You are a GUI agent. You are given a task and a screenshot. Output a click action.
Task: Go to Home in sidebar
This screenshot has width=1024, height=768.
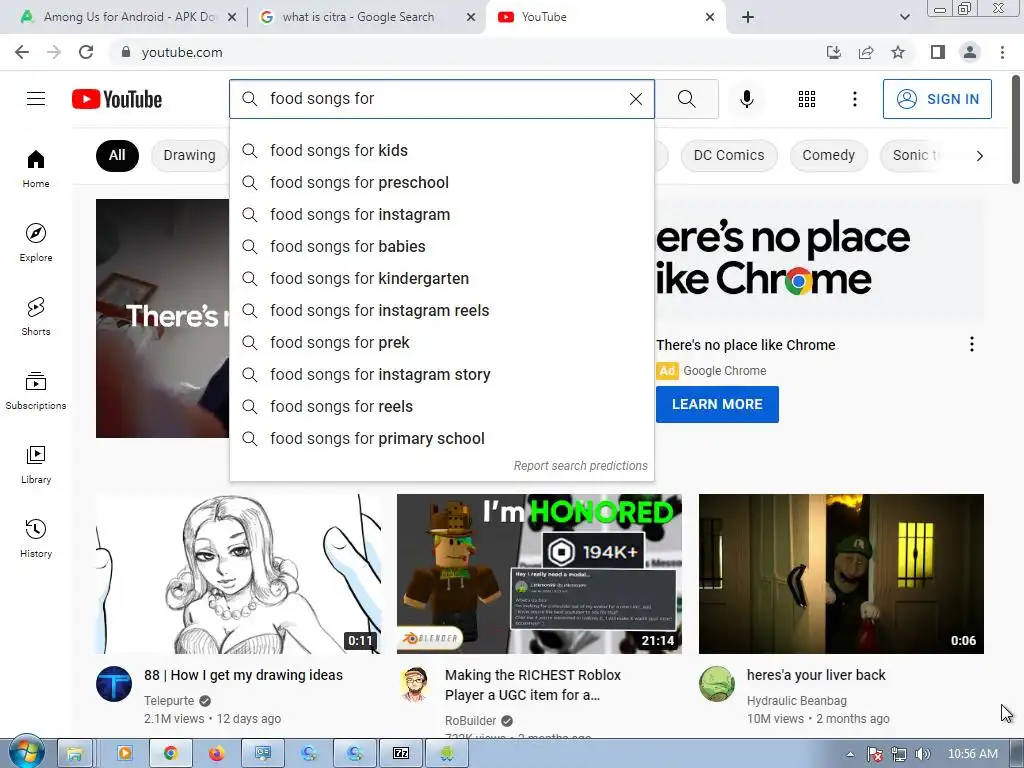pyautogui.click(x=36, y=168)
